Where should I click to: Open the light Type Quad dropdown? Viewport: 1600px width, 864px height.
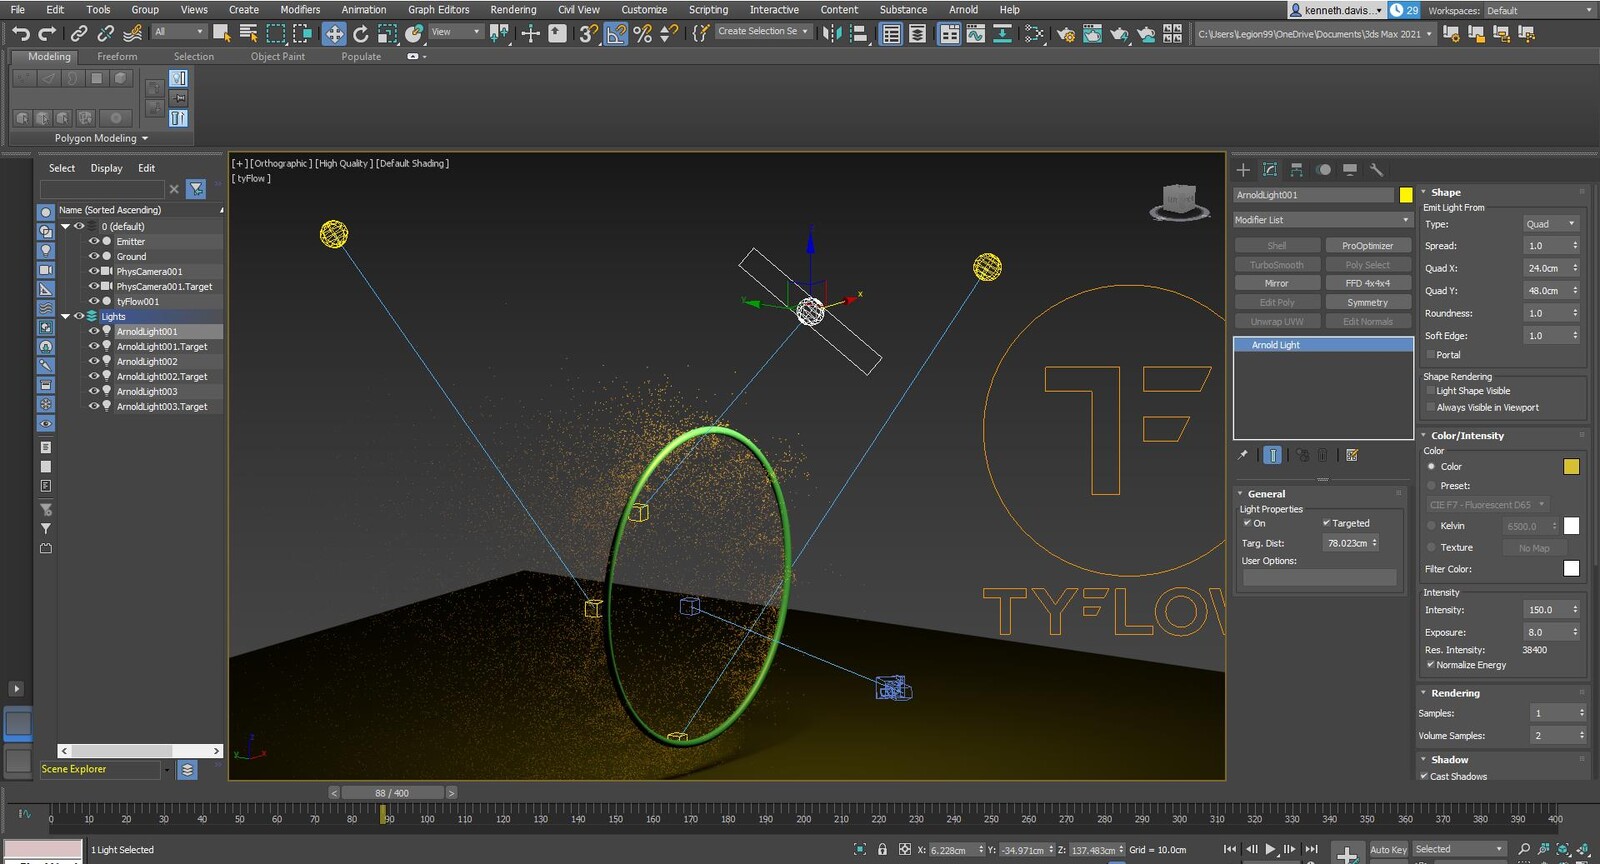tap(1550, 224)
